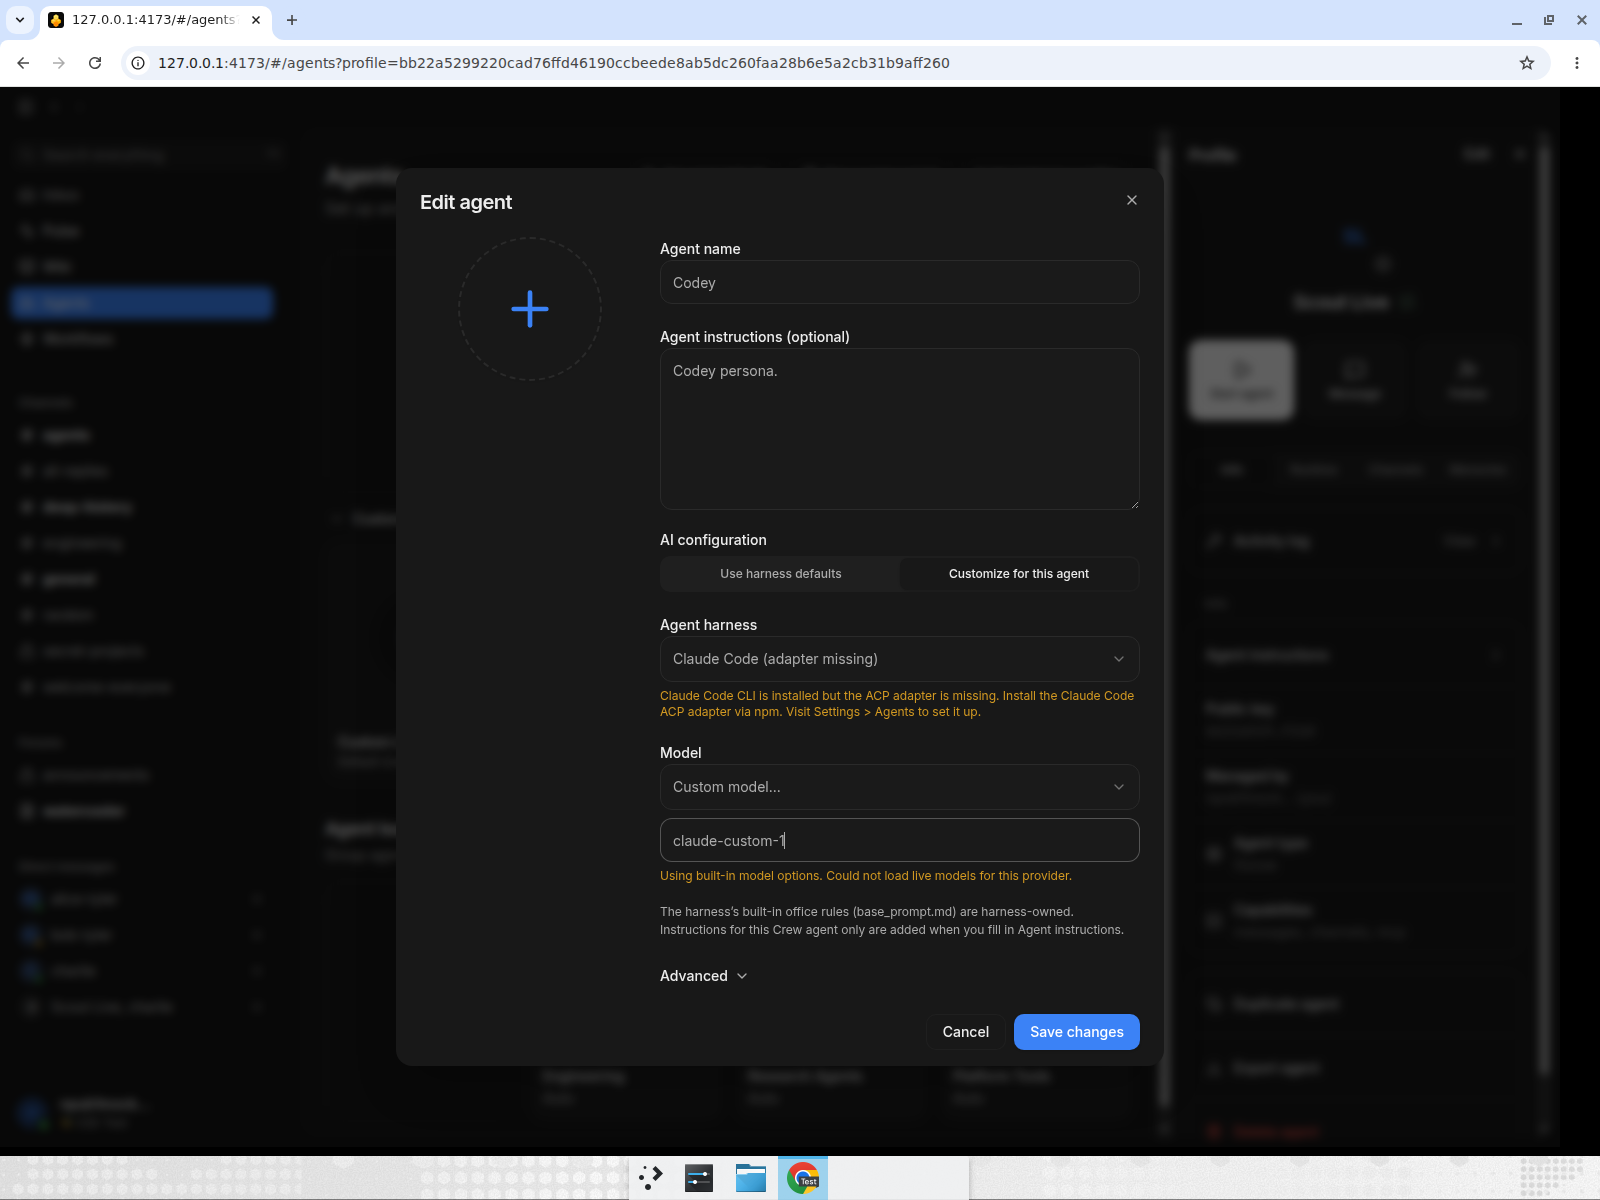Bookmark this page with the star
The image size is (1600, 1200).
pyautogui.click(x=1527, y=63)
